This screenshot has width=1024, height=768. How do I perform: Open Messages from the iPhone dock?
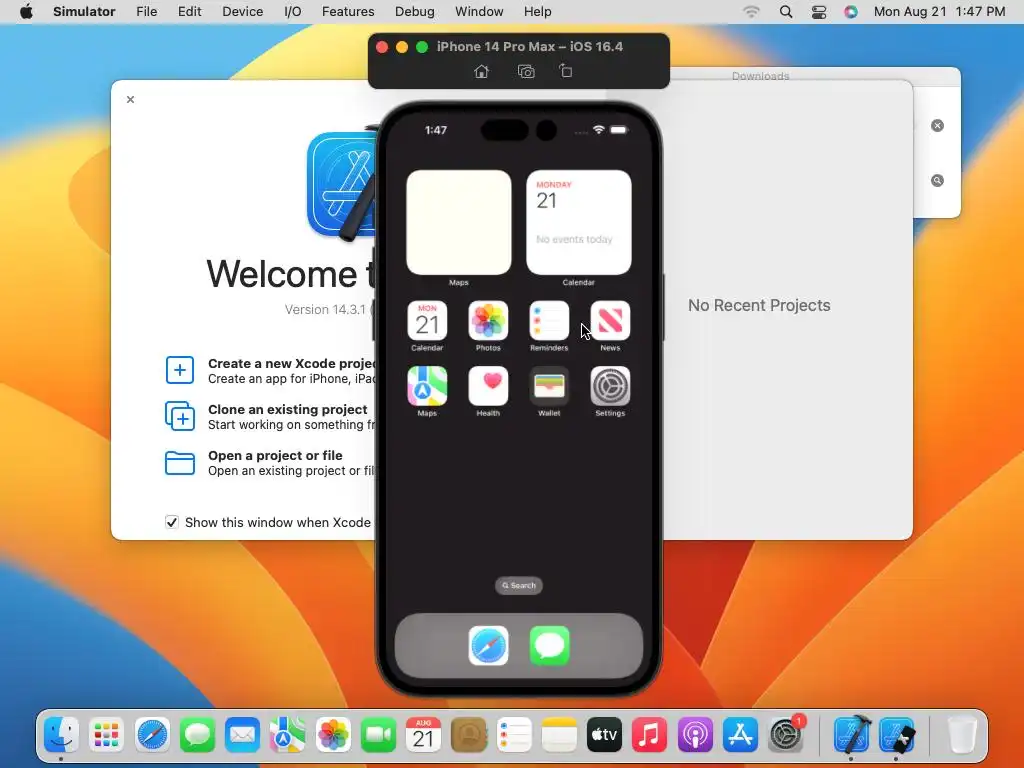(x=549, y=645)
